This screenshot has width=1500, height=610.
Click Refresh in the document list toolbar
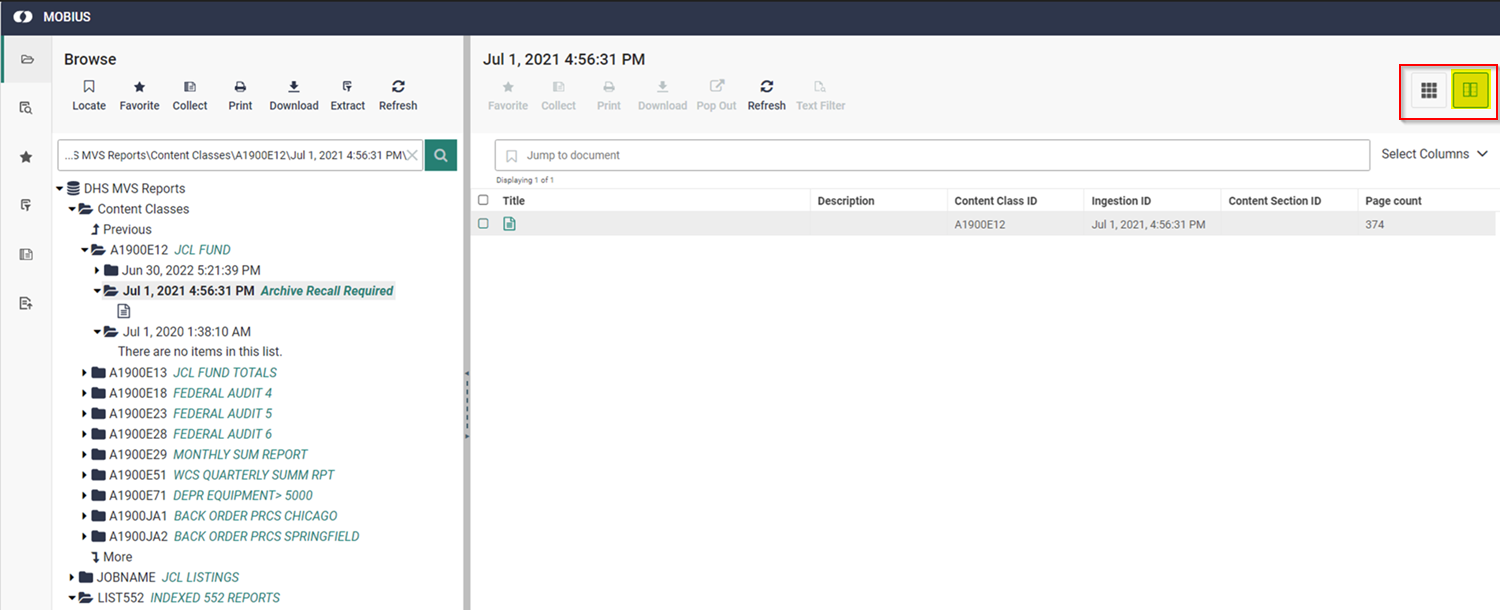coord(767,96)
